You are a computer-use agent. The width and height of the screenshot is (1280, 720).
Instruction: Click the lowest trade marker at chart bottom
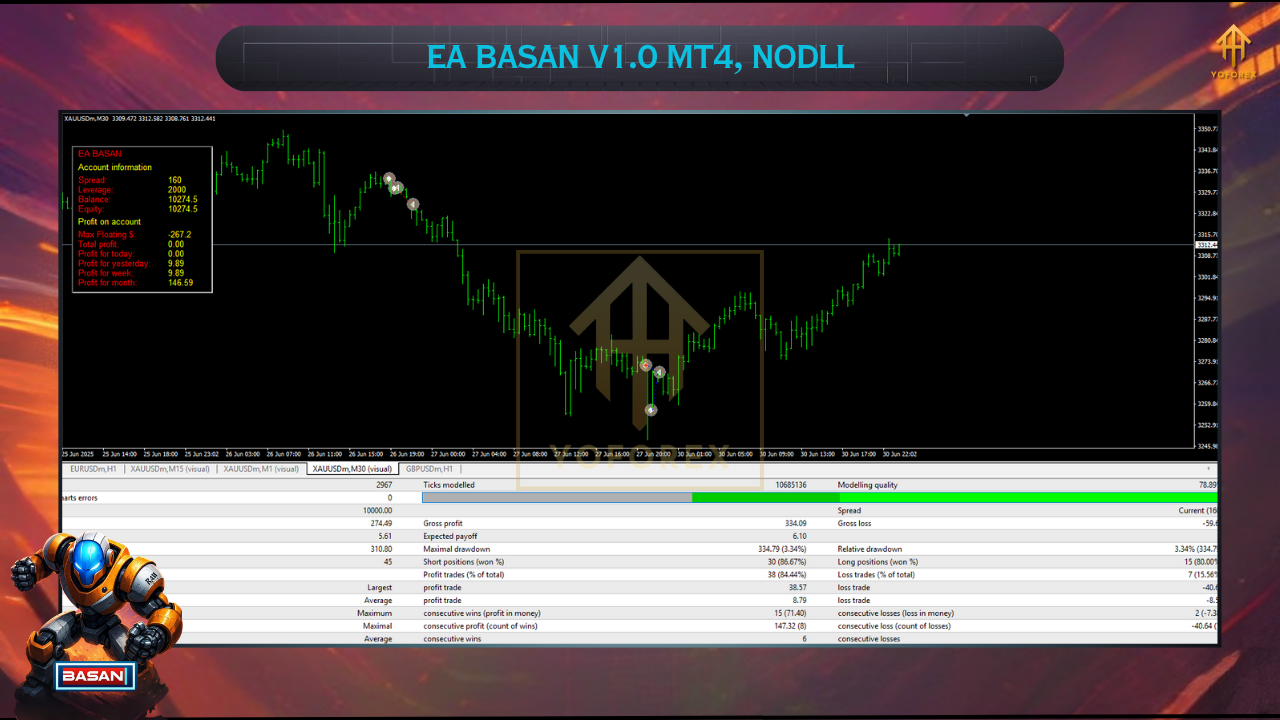point(651,410)
